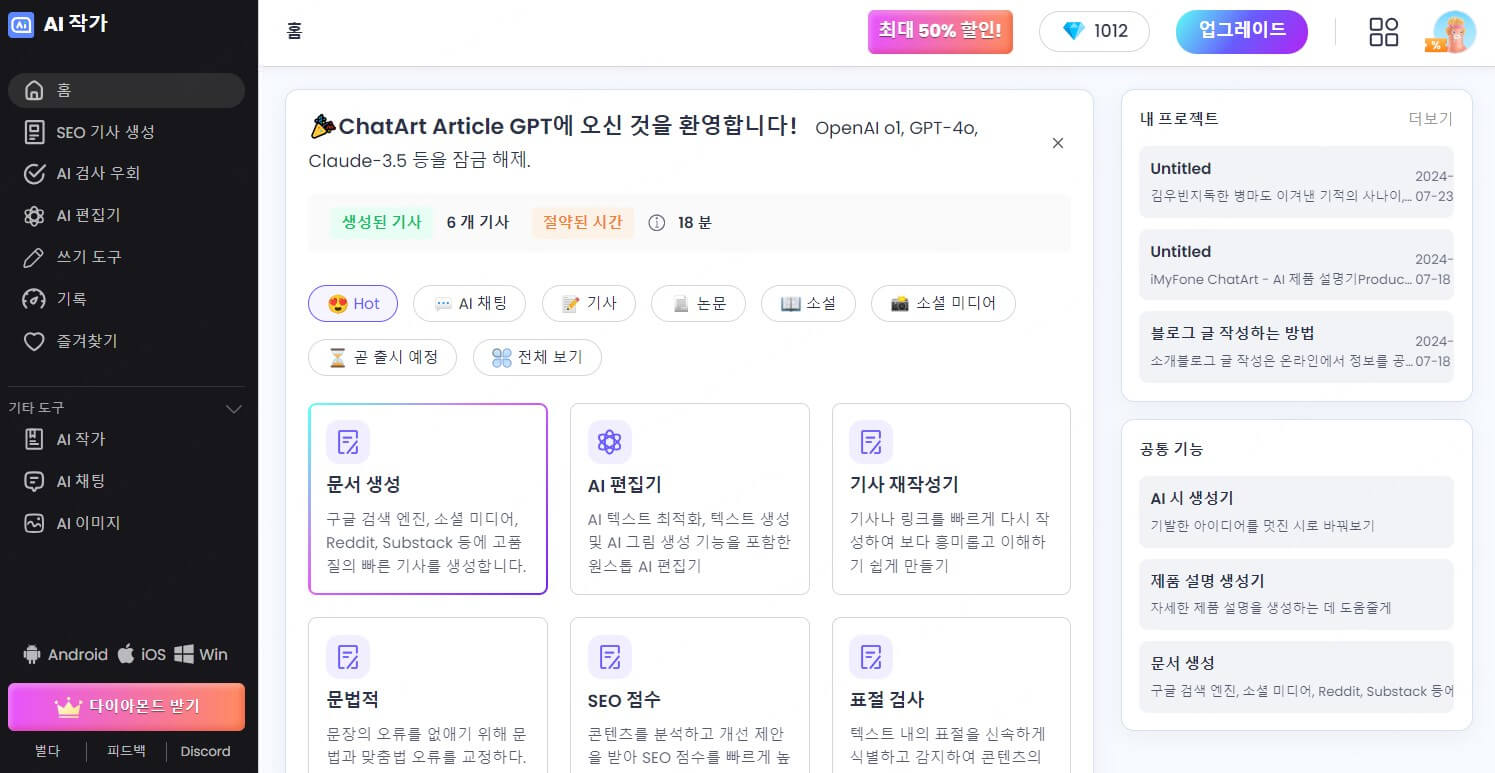Switch to the 기사 category tab
The width and height of the screenshot is (1495, 773).
(x=589, y=303)
